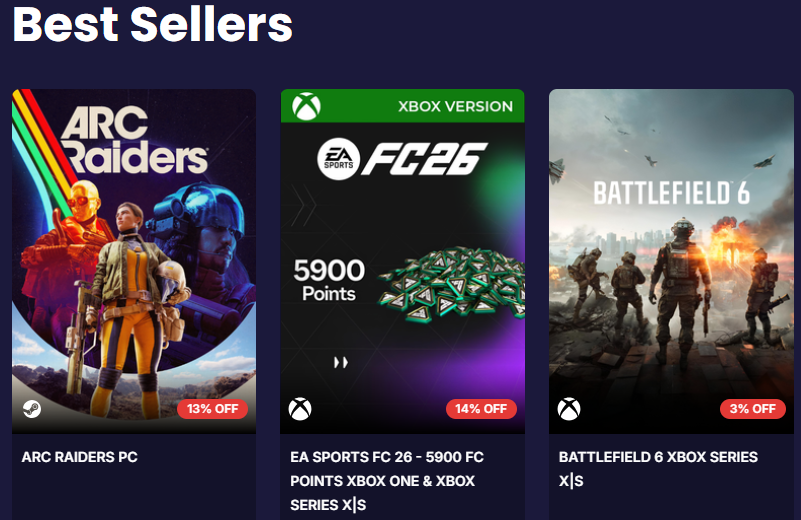801x520 pixels.
Task: Click the Xbox logo in the green banner
Action: 306,106
